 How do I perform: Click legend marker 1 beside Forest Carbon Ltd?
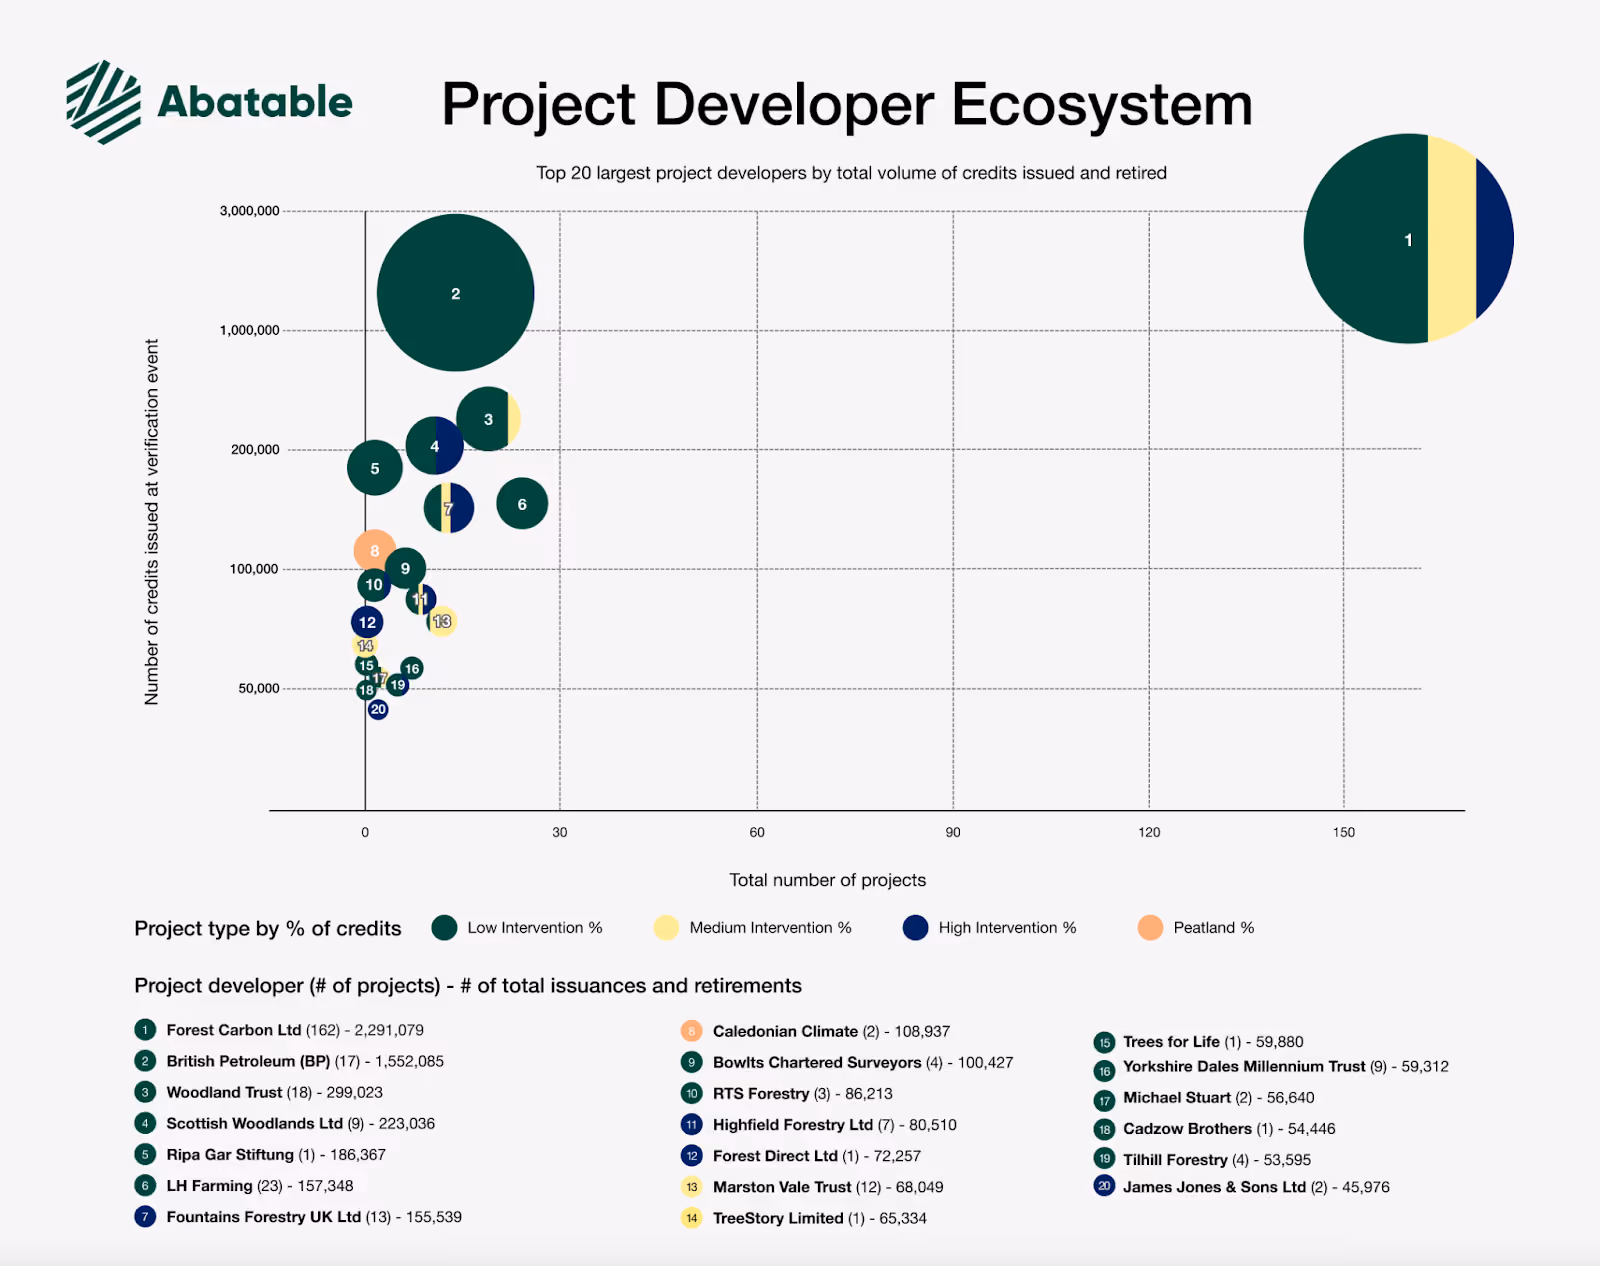click(145, 1030)
